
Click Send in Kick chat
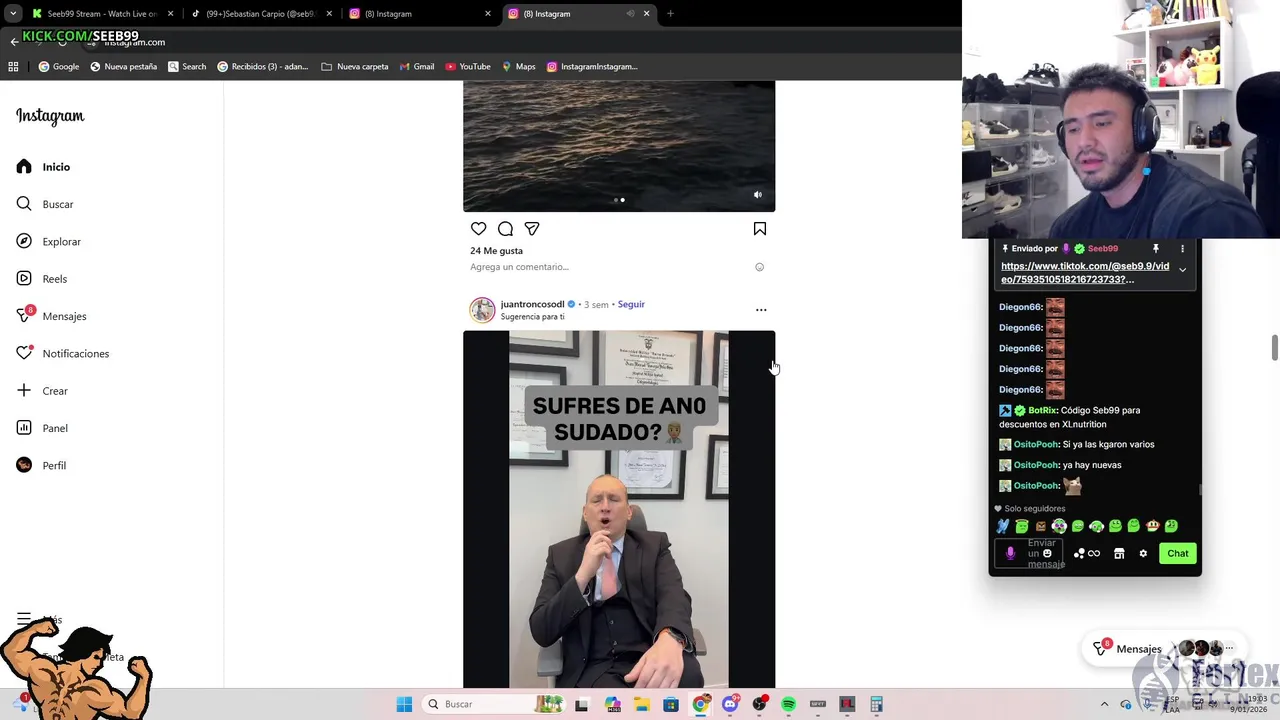[x=1178, y=553]
